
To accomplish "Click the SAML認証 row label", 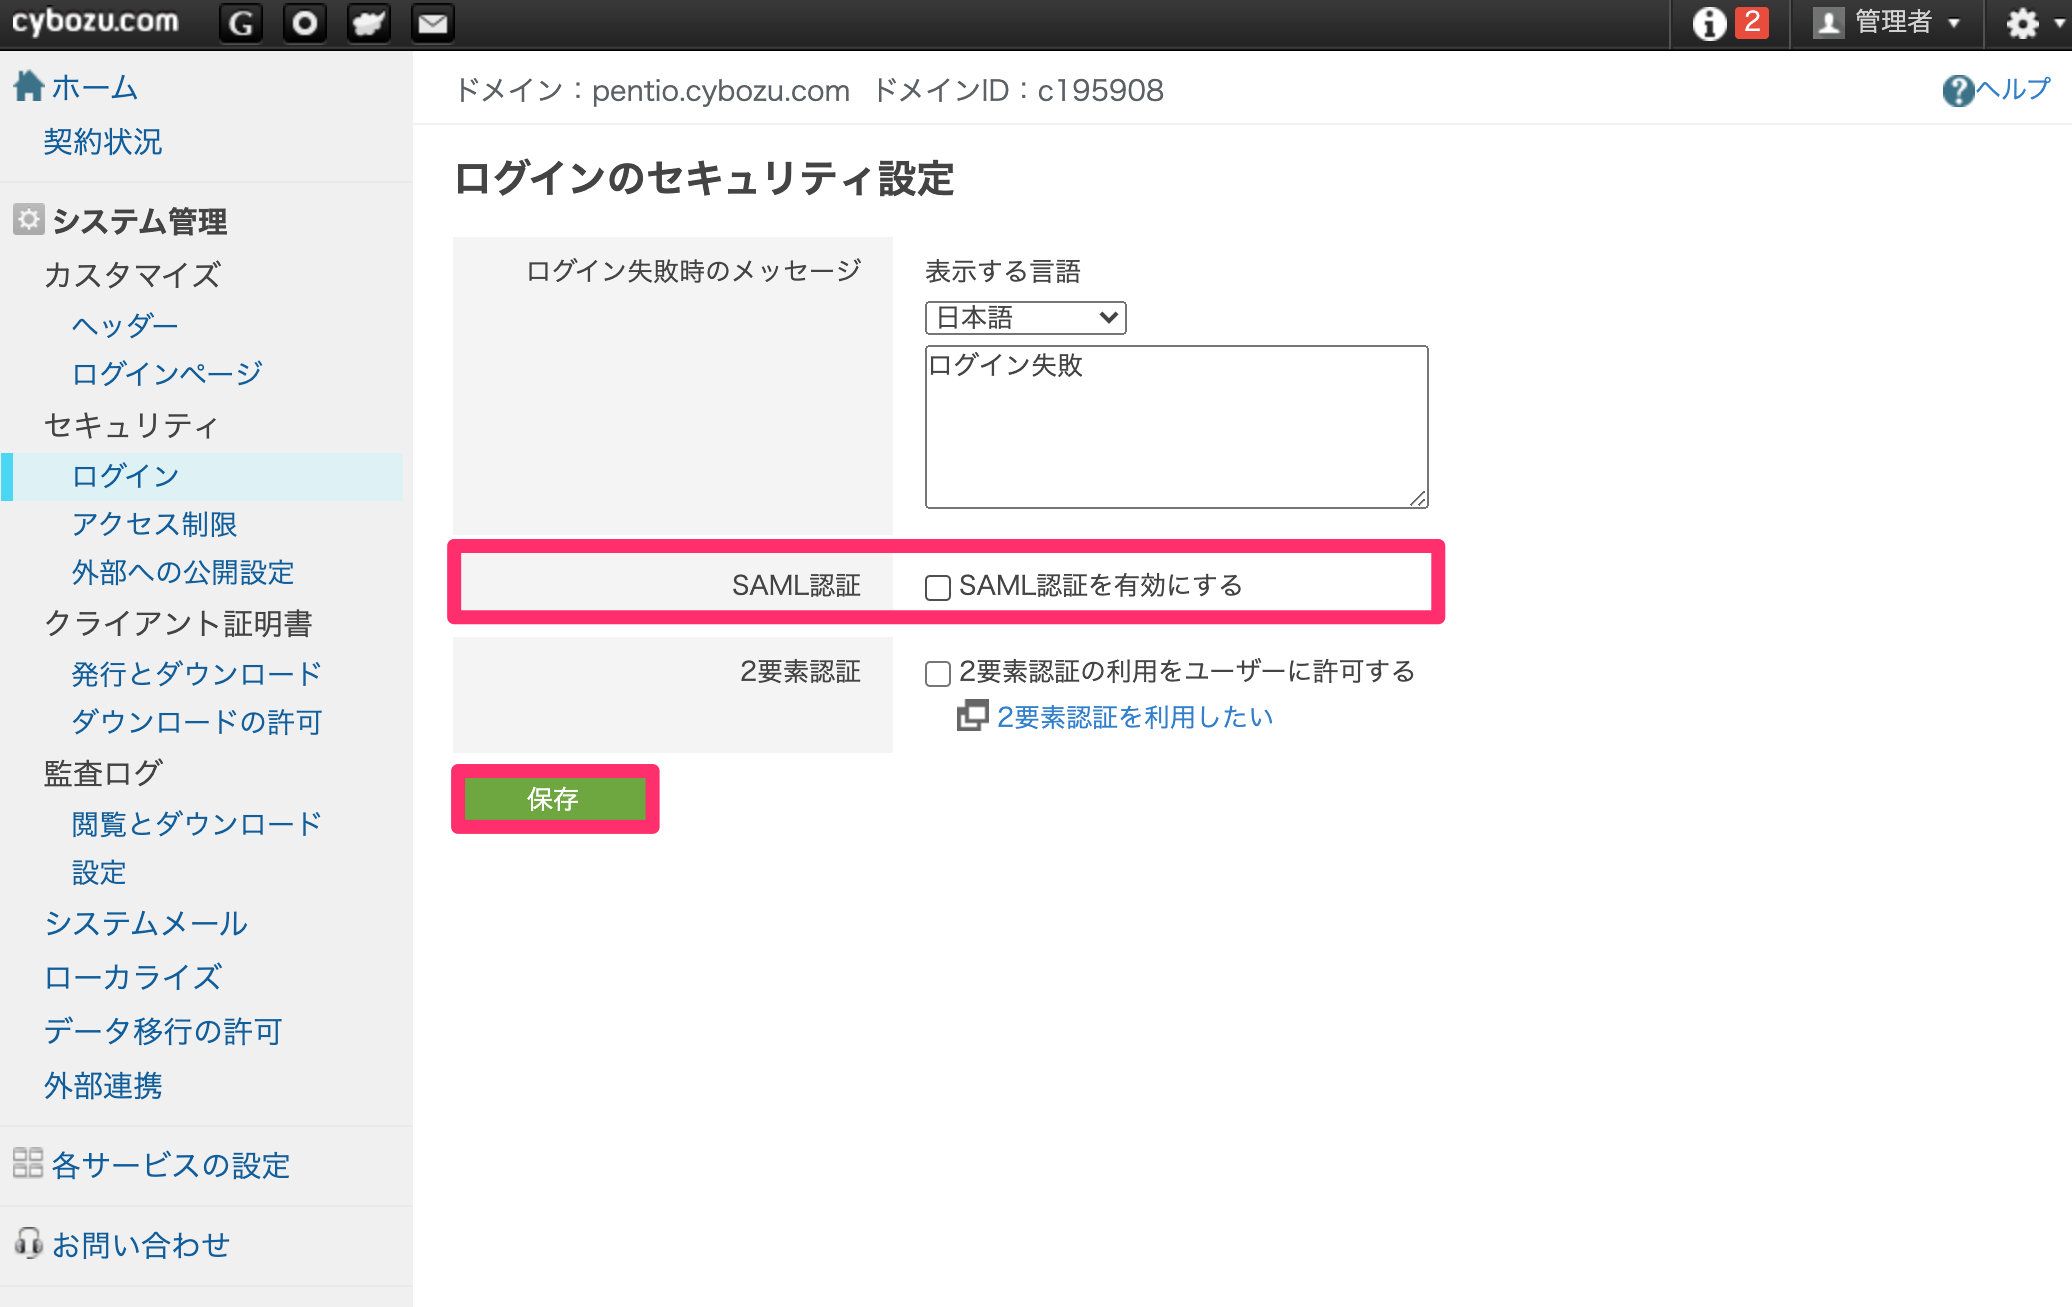I will (x=796, y=585).
